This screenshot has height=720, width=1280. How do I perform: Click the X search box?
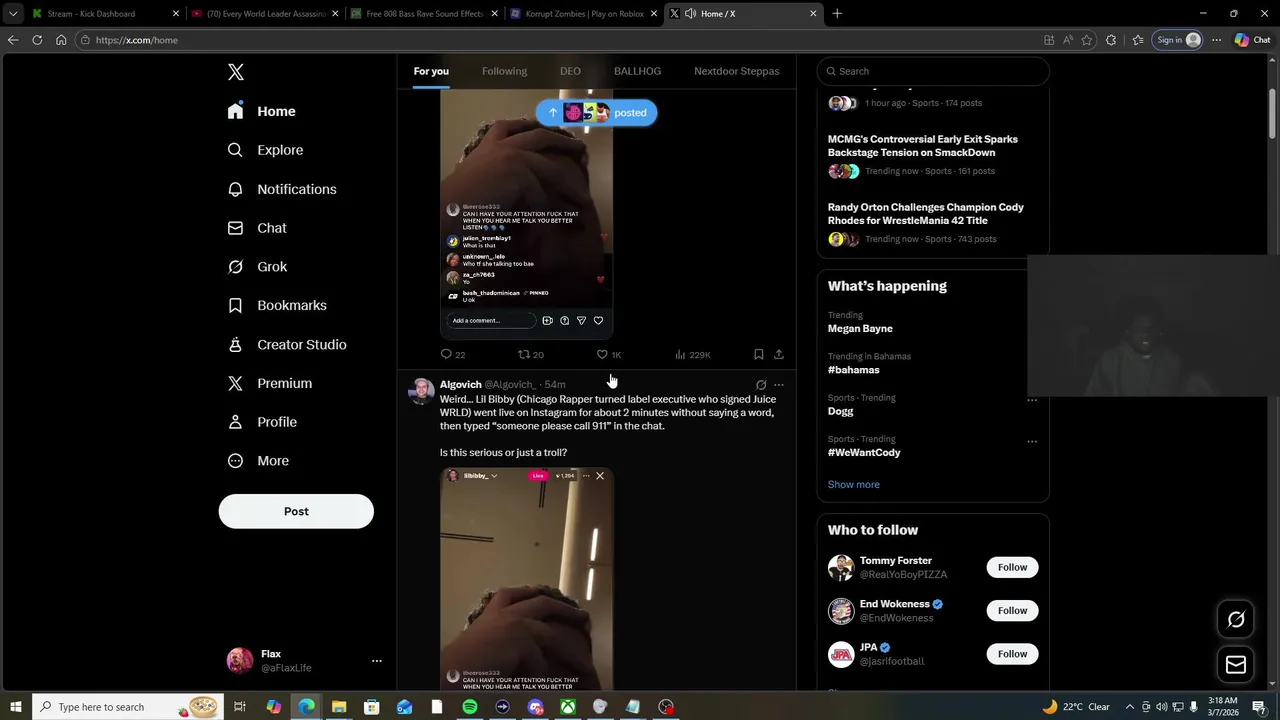[x=933, y=71]
